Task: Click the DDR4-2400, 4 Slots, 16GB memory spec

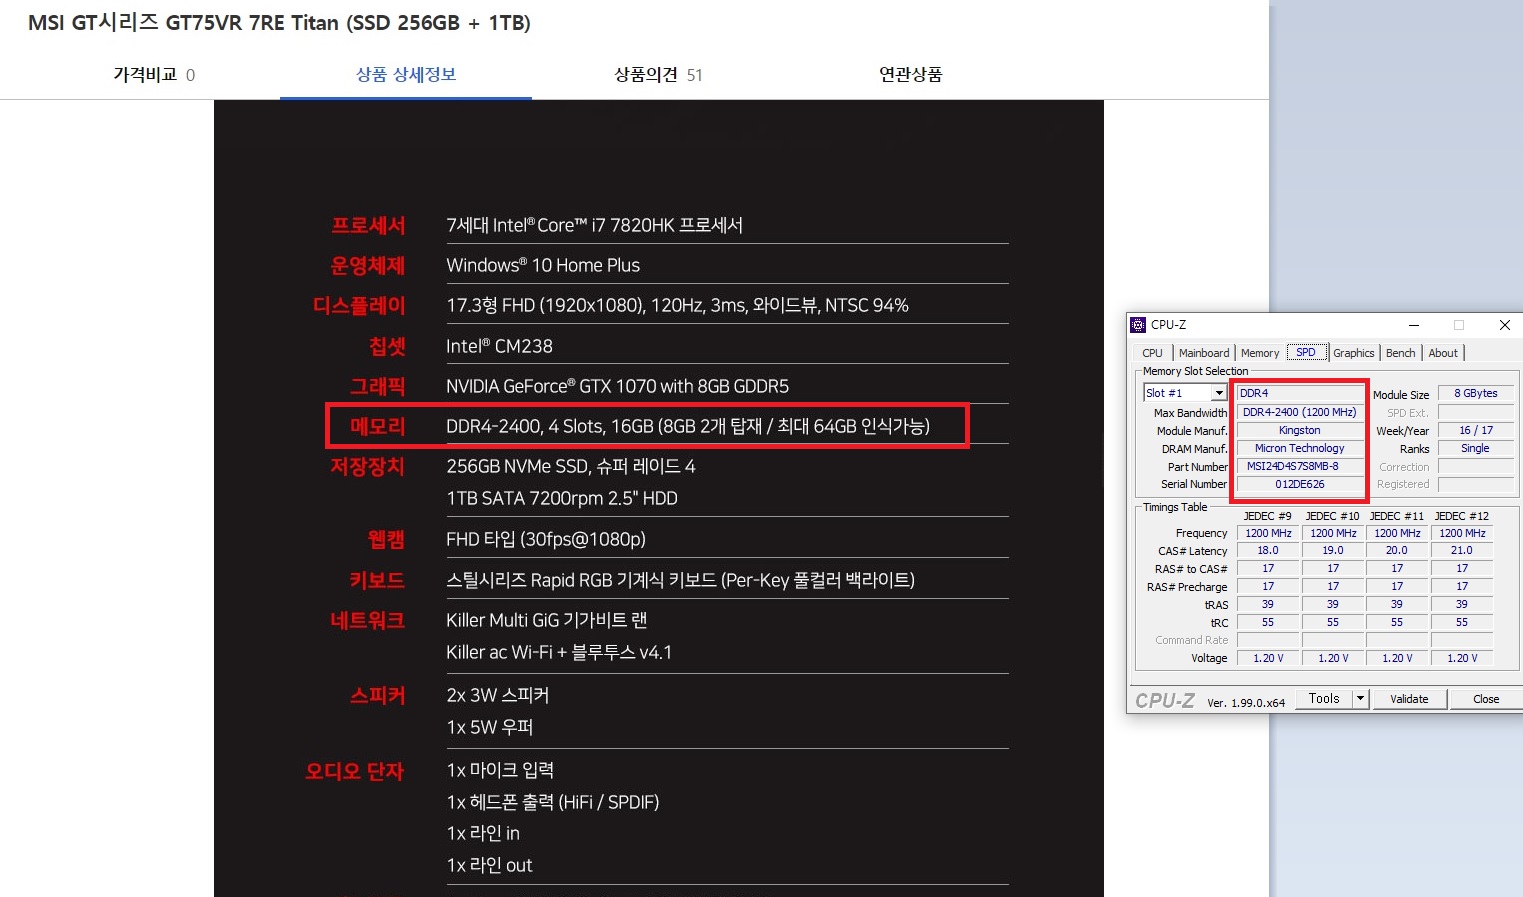Action: point(688,427)
